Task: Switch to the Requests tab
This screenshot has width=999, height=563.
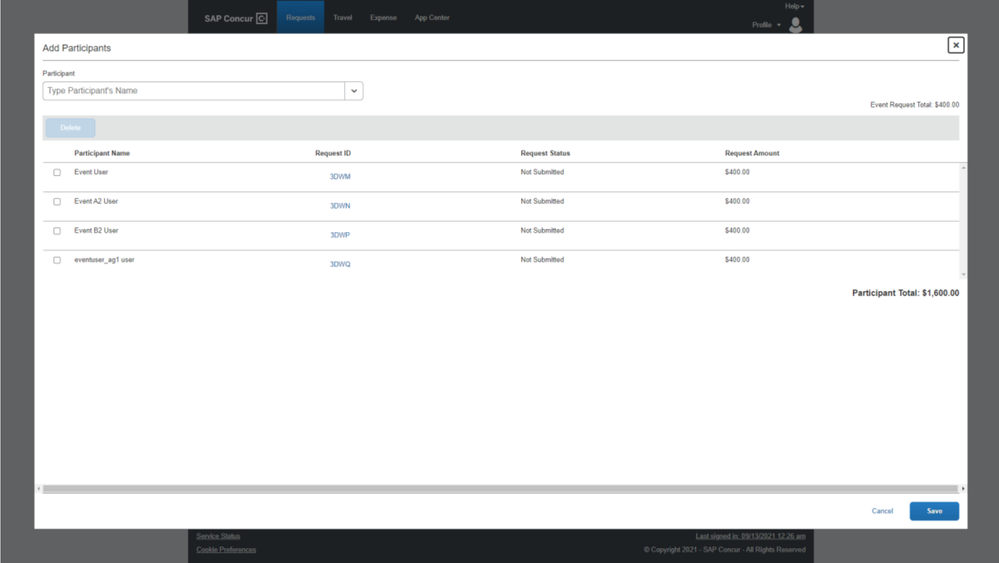Action: point(300,17)
